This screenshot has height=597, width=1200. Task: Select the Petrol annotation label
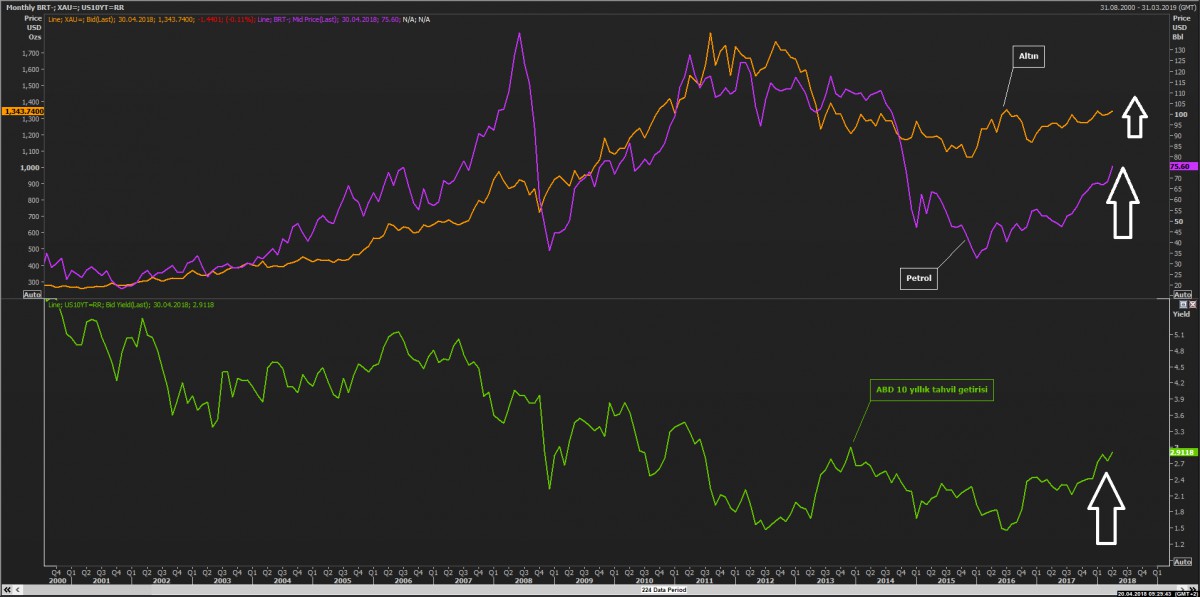[x=917, y=280]
